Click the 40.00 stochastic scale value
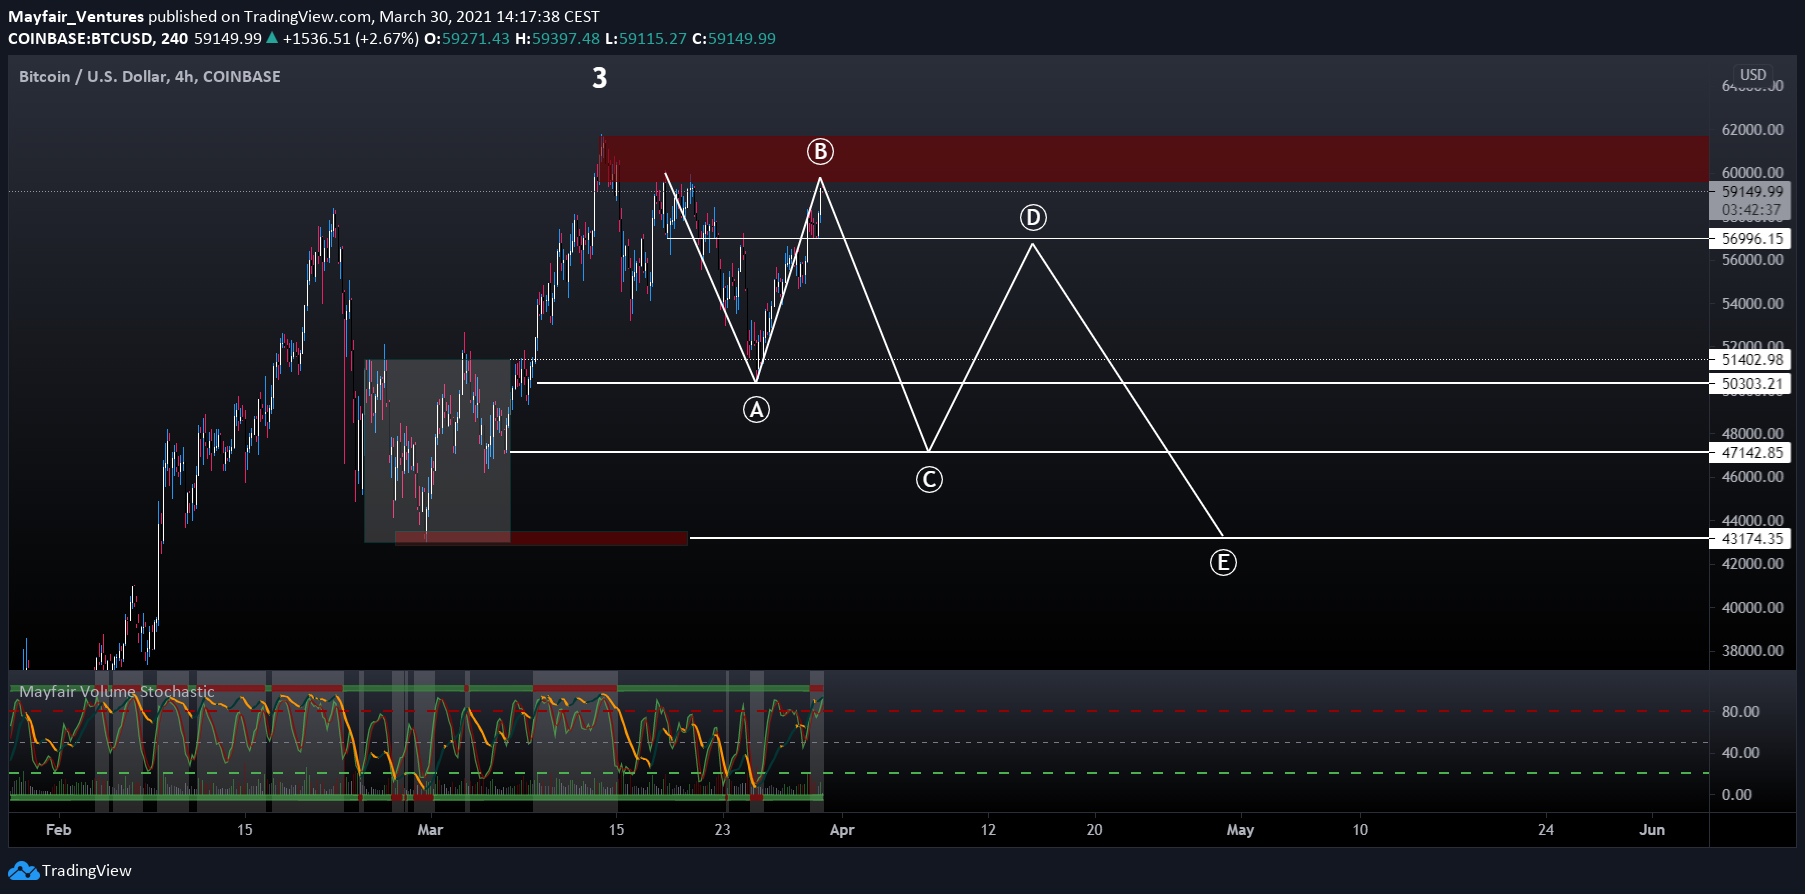The height and width of the screenshot is (894, 1805). pyautogui.click(x=1740, y=753)
